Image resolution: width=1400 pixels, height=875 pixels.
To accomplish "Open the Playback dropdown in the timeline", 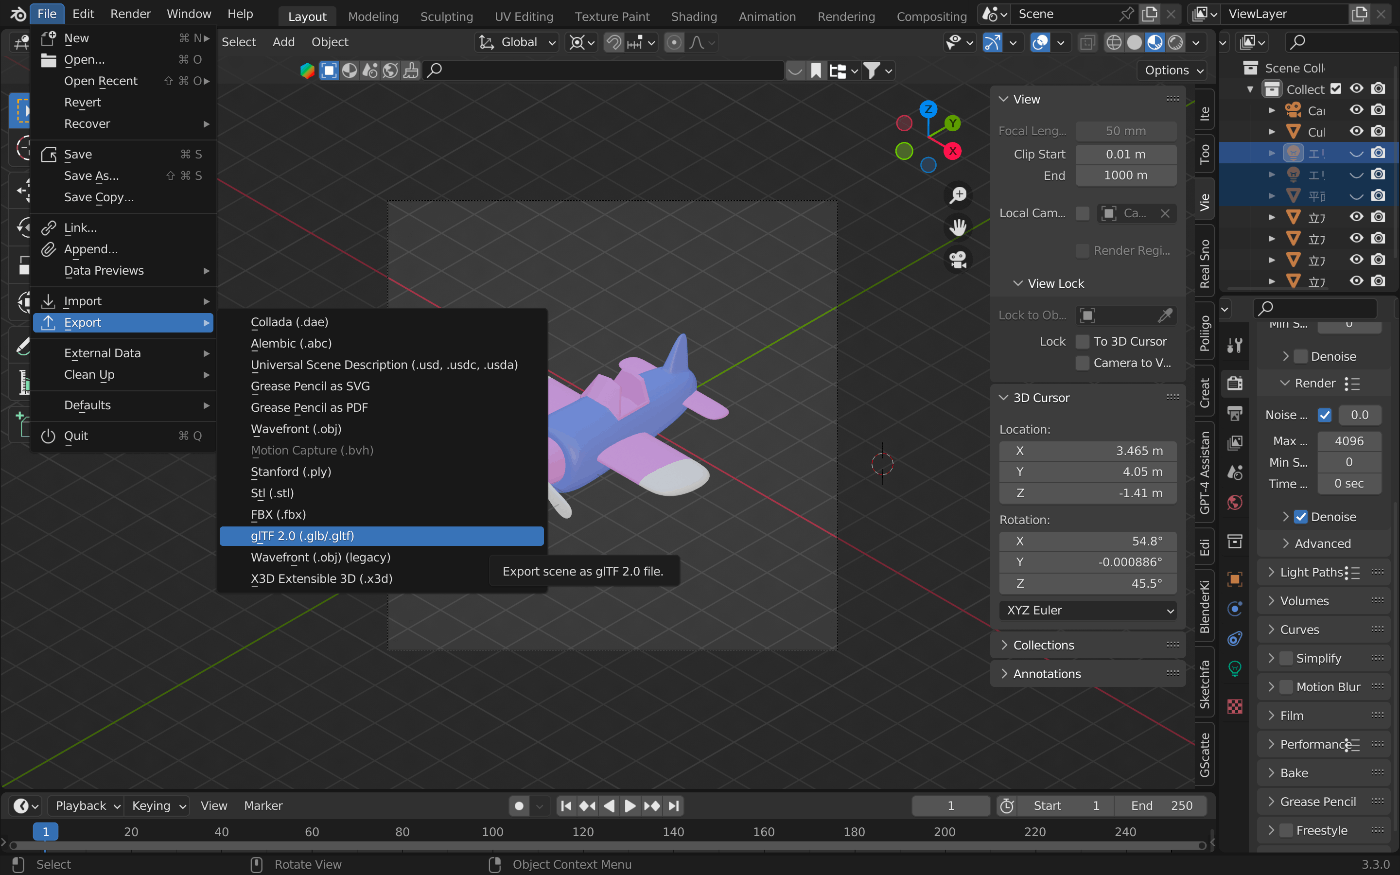I will tap(87, 806).
